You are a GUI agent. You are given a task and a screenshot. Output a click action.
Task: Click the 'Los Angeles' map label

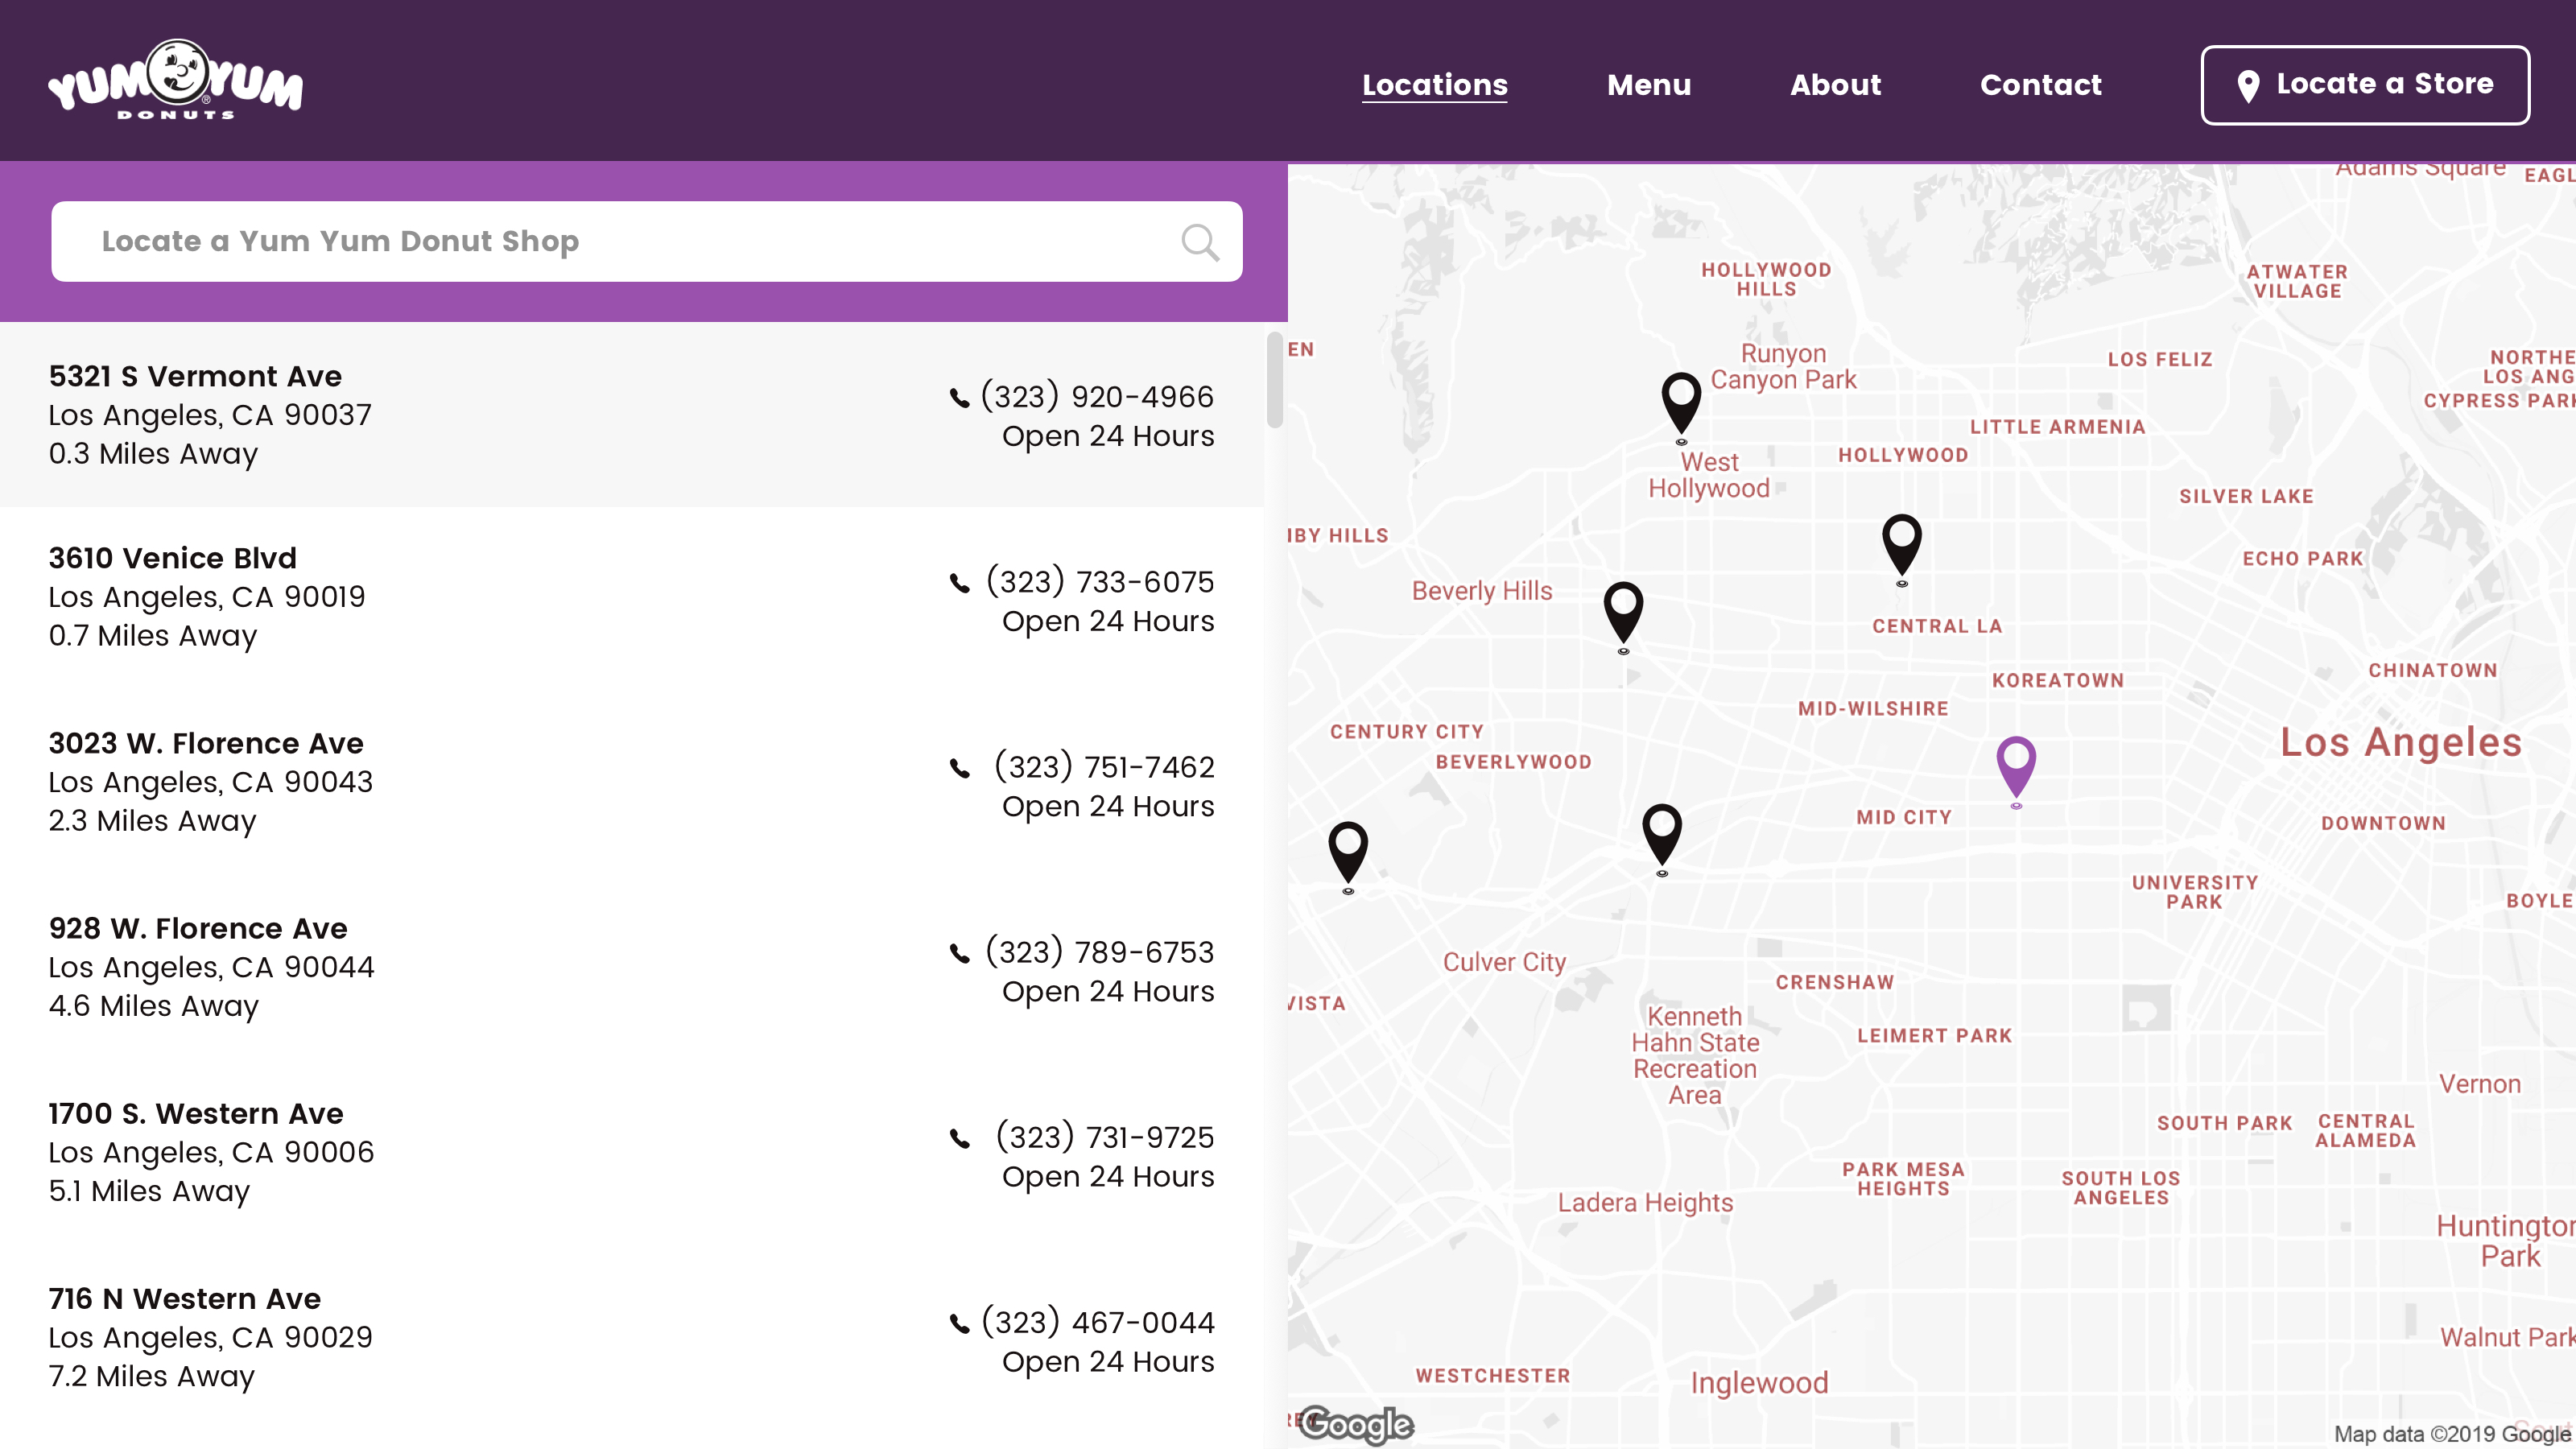(x=2401, y=742)
